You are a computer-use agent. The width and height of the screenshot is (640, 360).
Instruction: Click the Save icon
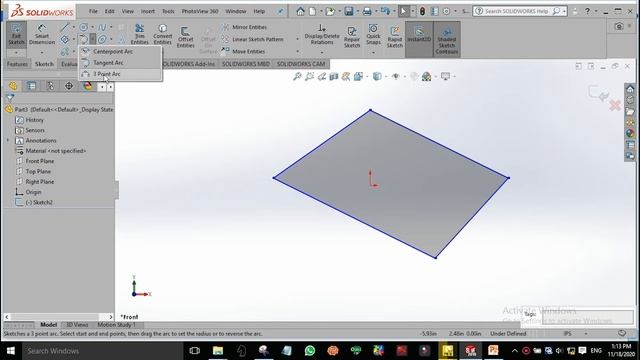click(349, 11)
